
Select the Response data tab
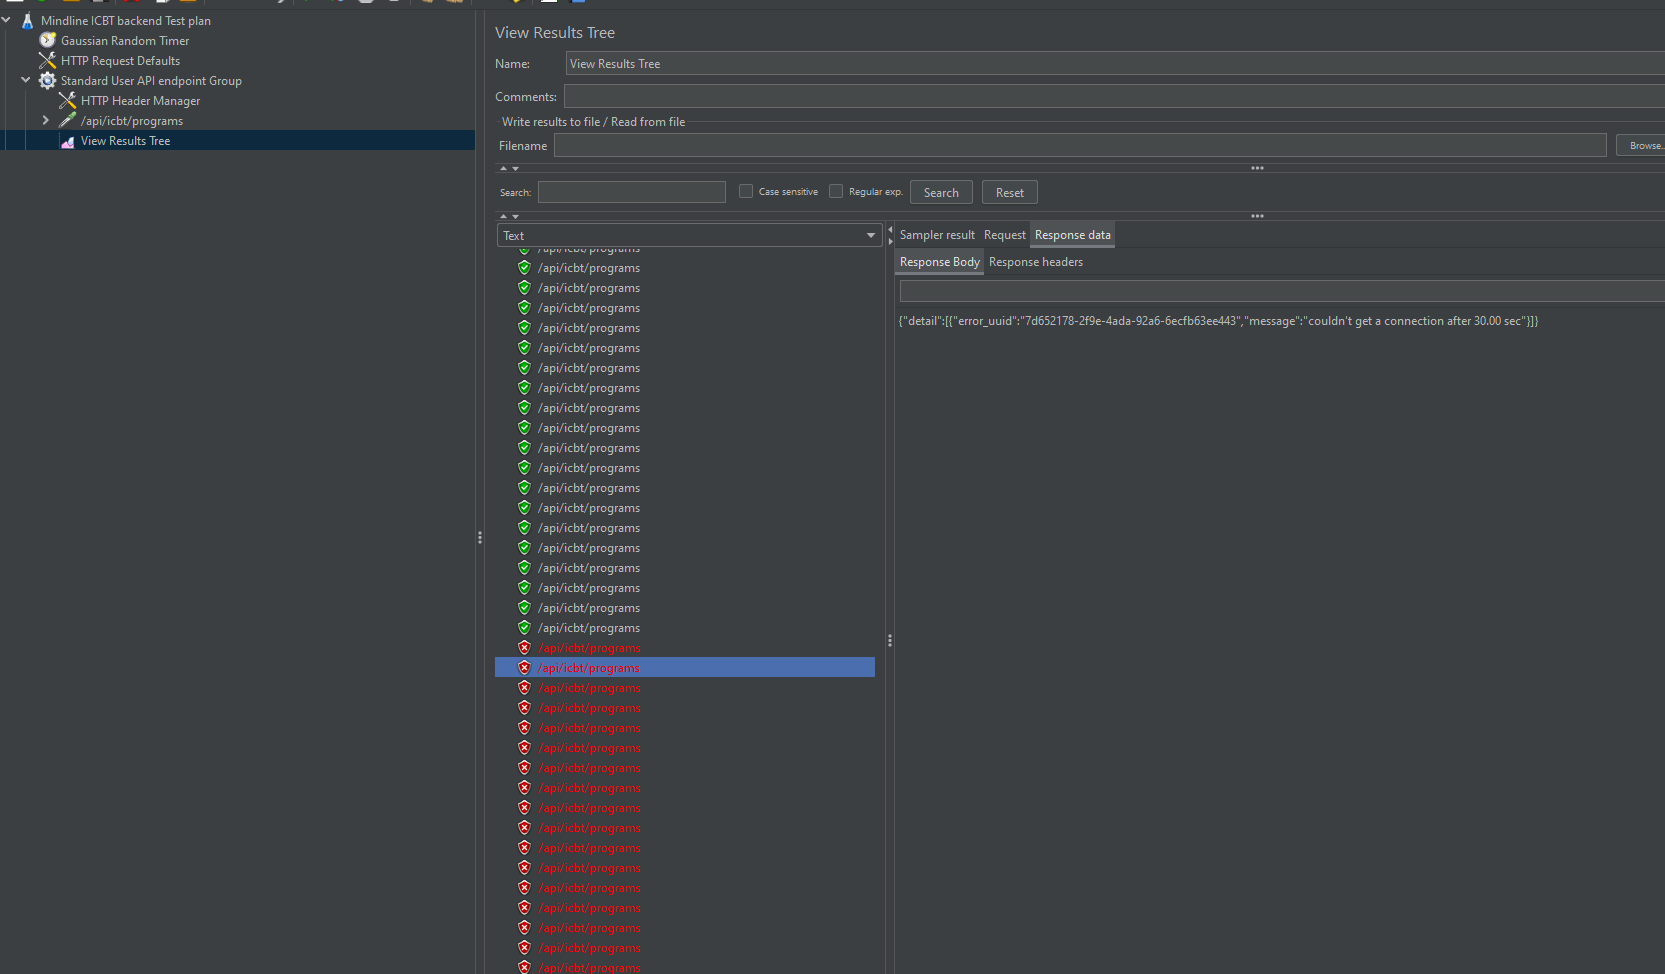coord(1072,235)
